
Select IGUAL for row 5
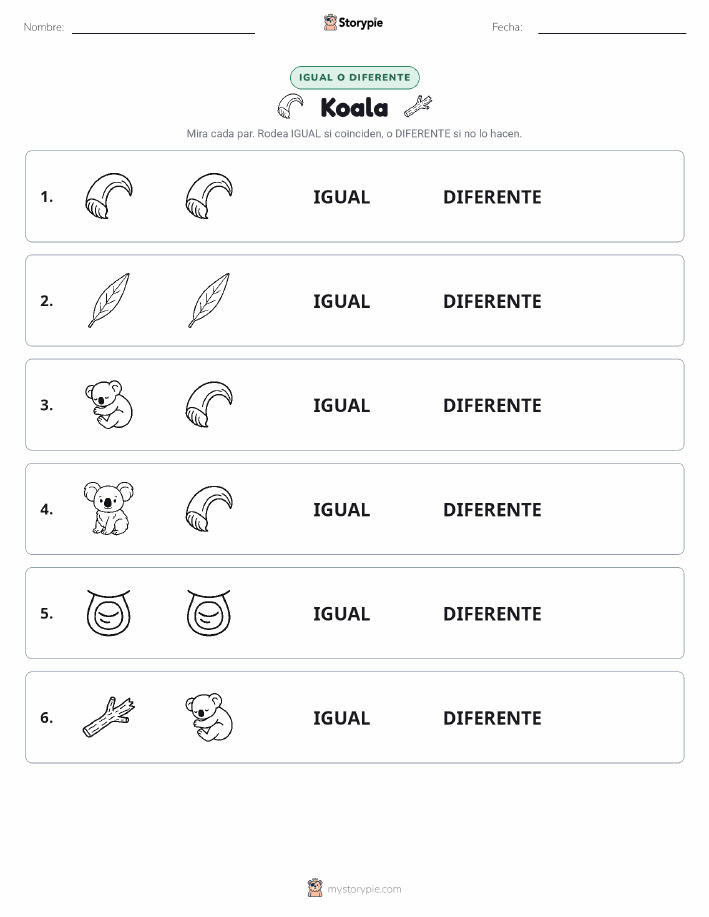coord(342,613)
